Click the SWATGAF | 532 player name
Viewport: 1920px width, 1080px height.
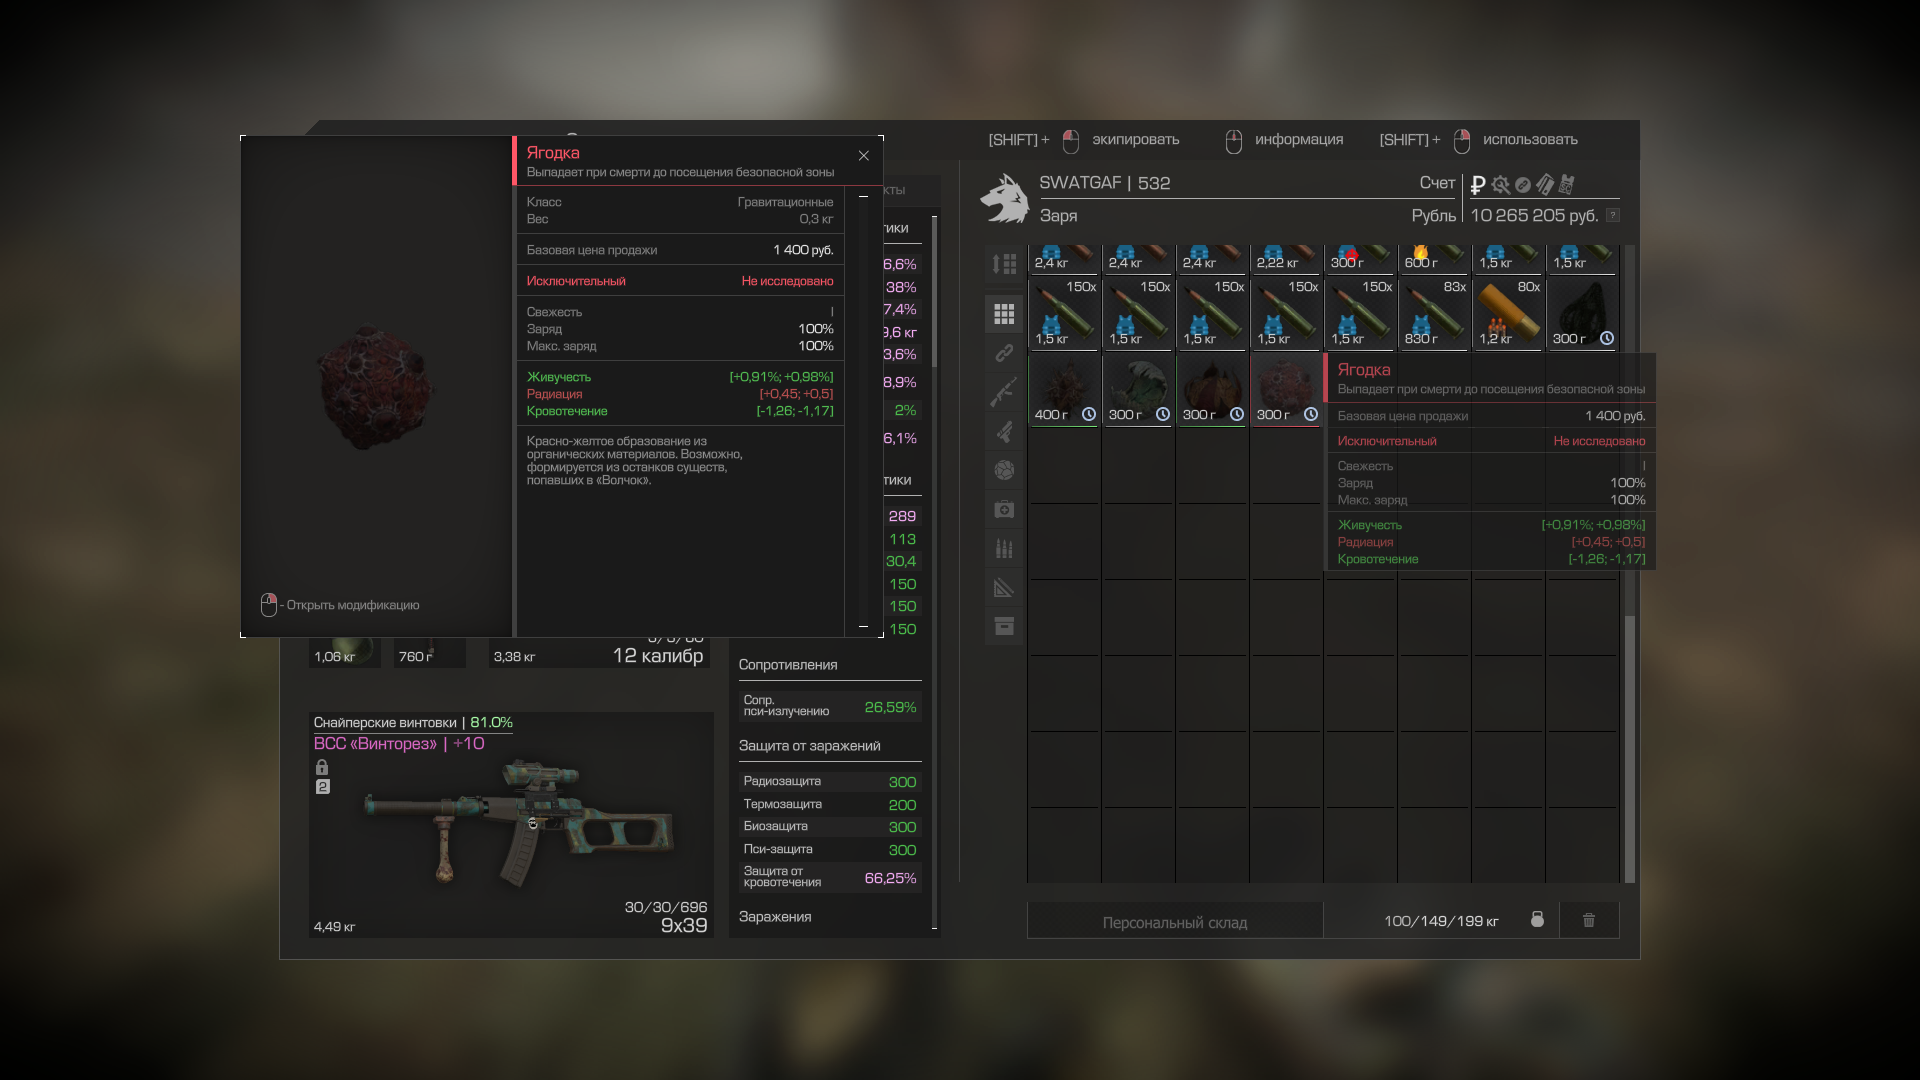[x=1104, y=183]
